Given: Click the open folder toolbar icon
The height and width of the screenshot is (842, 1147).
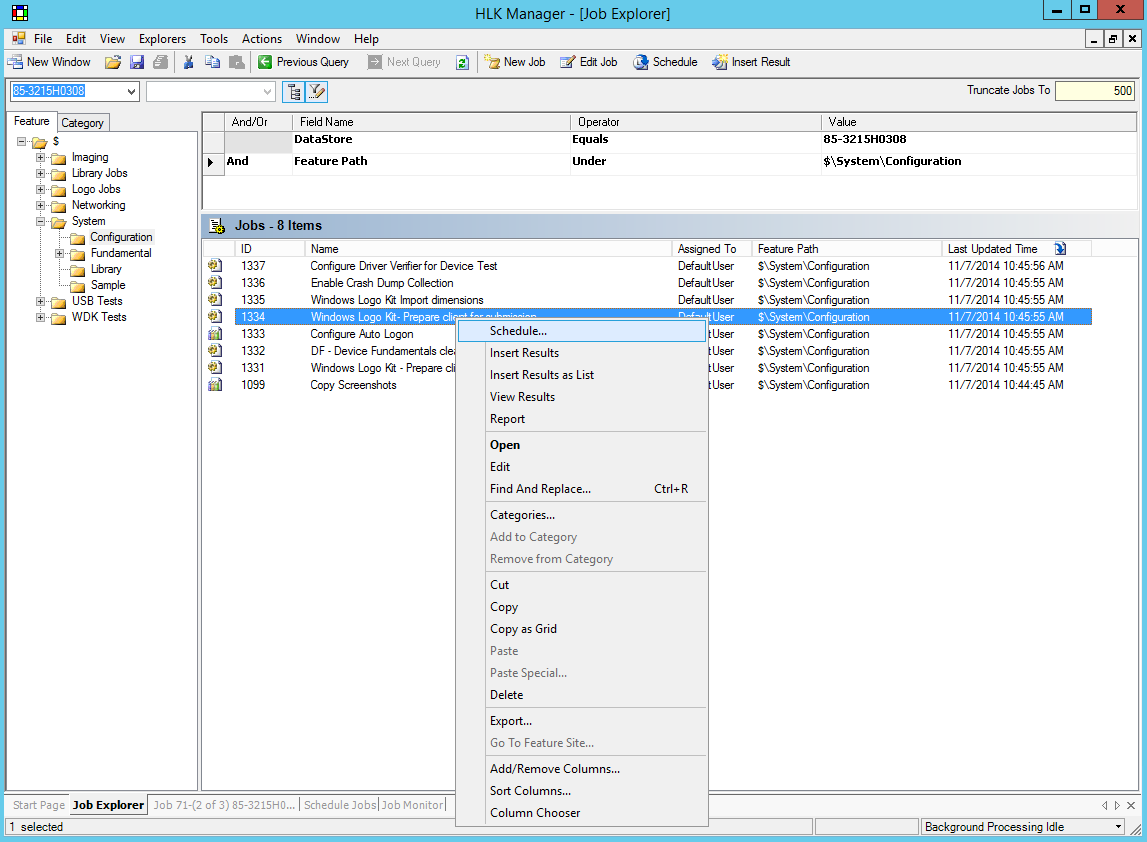Looking at the screenshot, I should click(113, 62).
